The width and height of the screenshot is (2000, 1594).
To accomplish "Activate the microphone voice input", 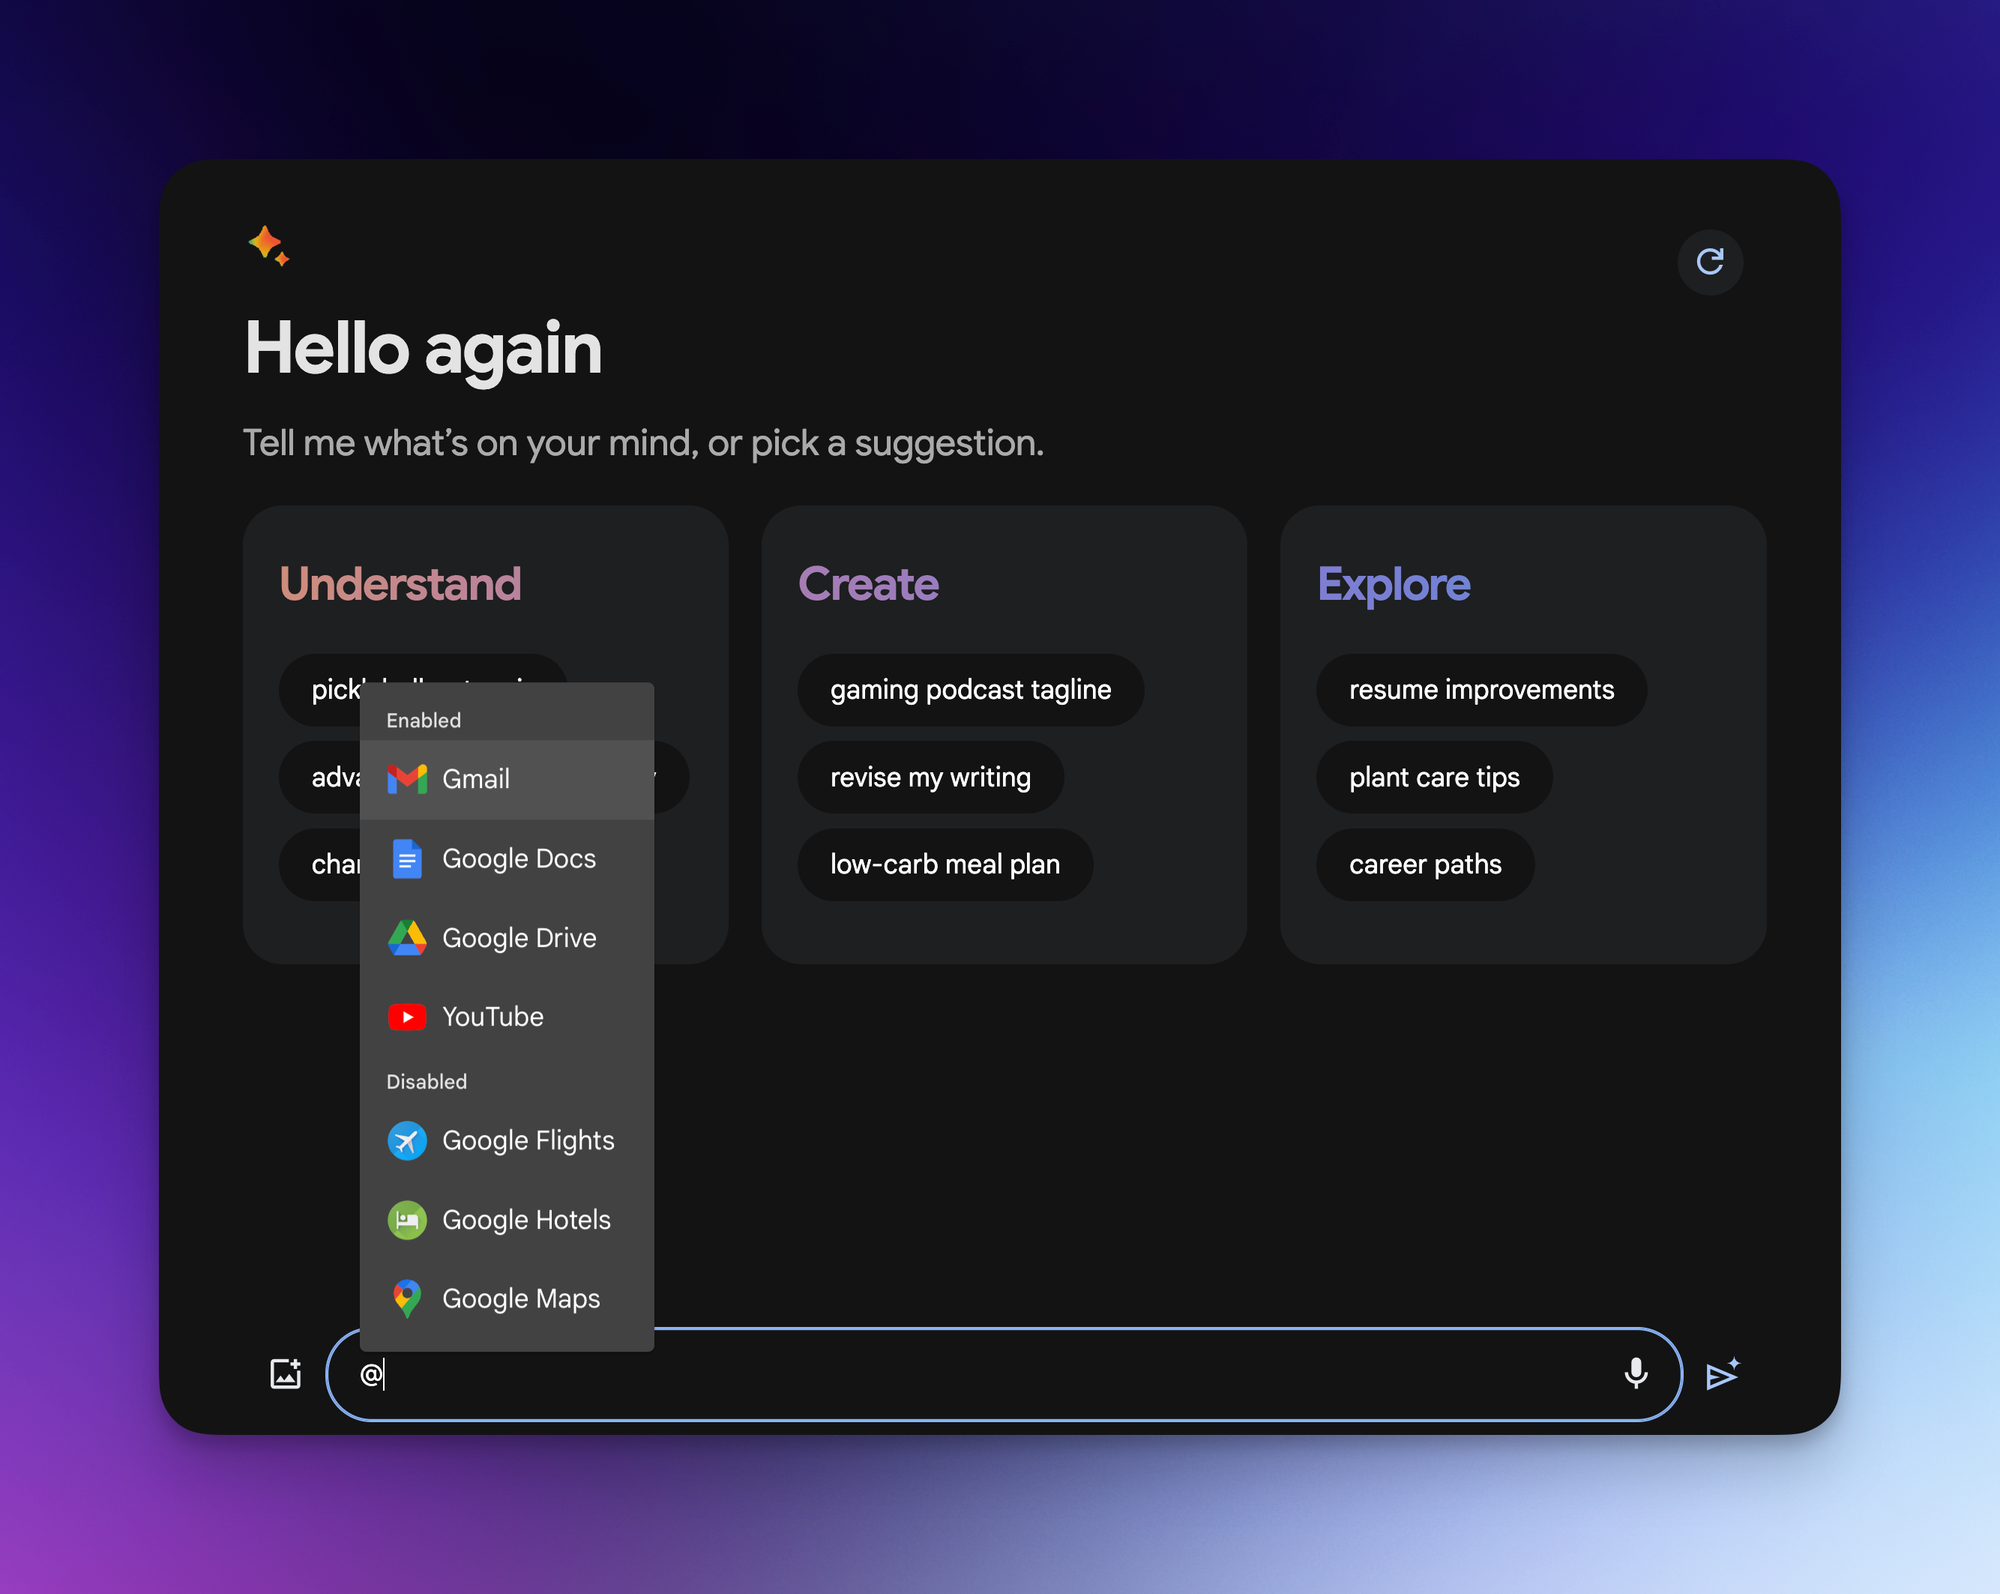I will click(1636, 1373).
